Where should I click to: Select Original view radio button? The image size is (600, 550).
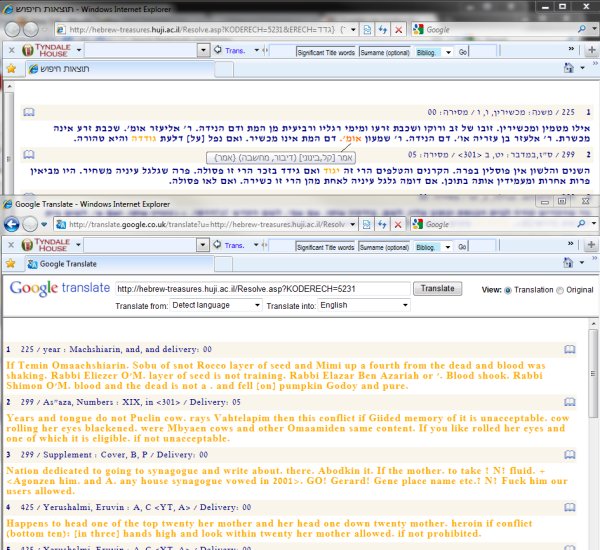pos(560,291)
